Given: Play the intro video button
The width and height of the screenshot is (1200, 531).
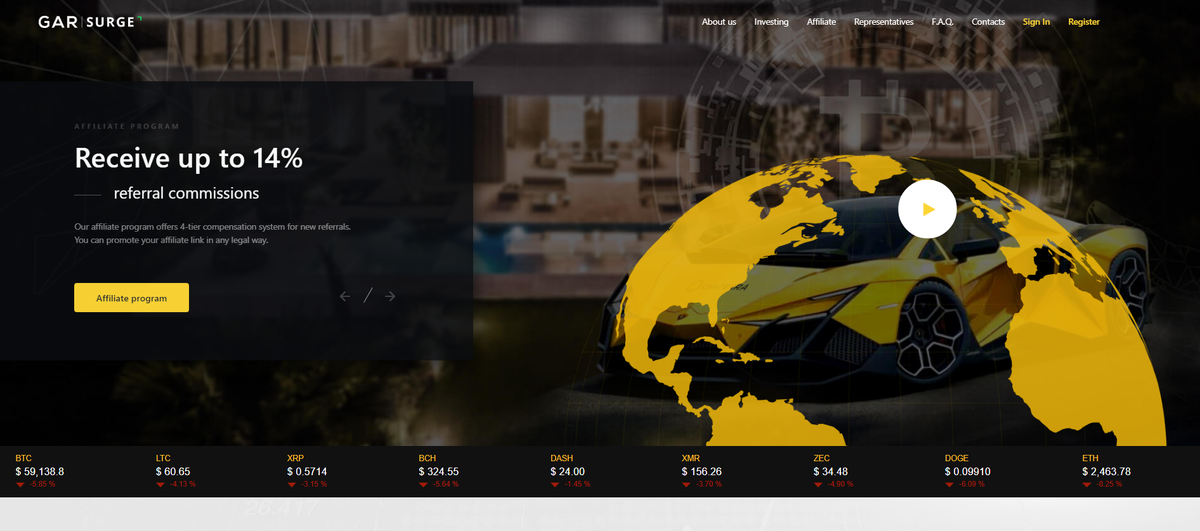Looking at the screenshot, I should 927,209.
